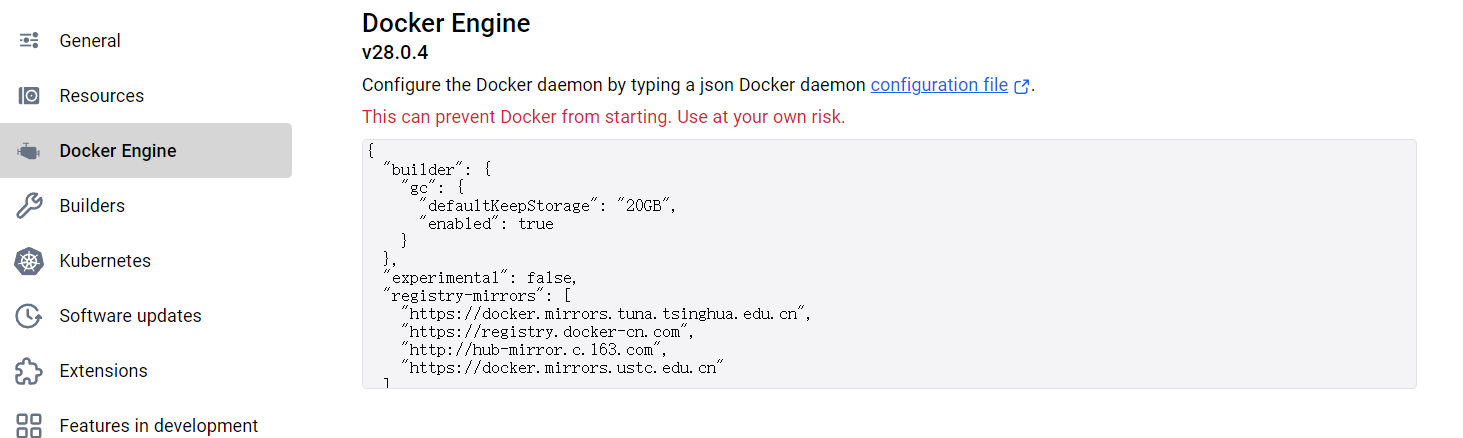Click the Docker Engine whale icon
1463x438 pixels.
29,151
